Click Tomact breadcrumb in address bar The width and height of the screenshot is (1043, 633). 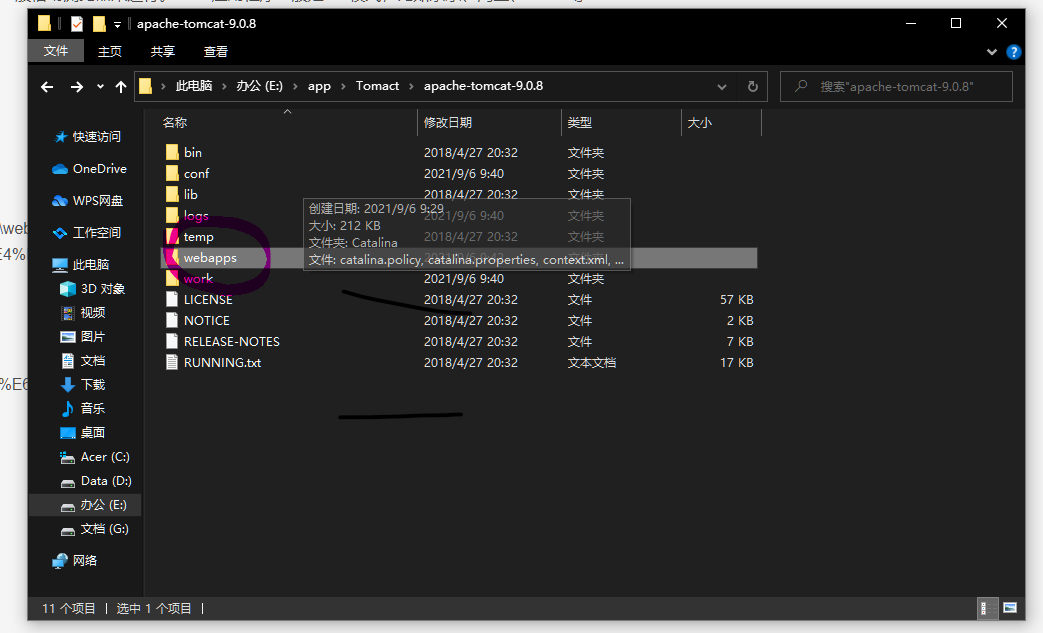(x=377, y=86)
